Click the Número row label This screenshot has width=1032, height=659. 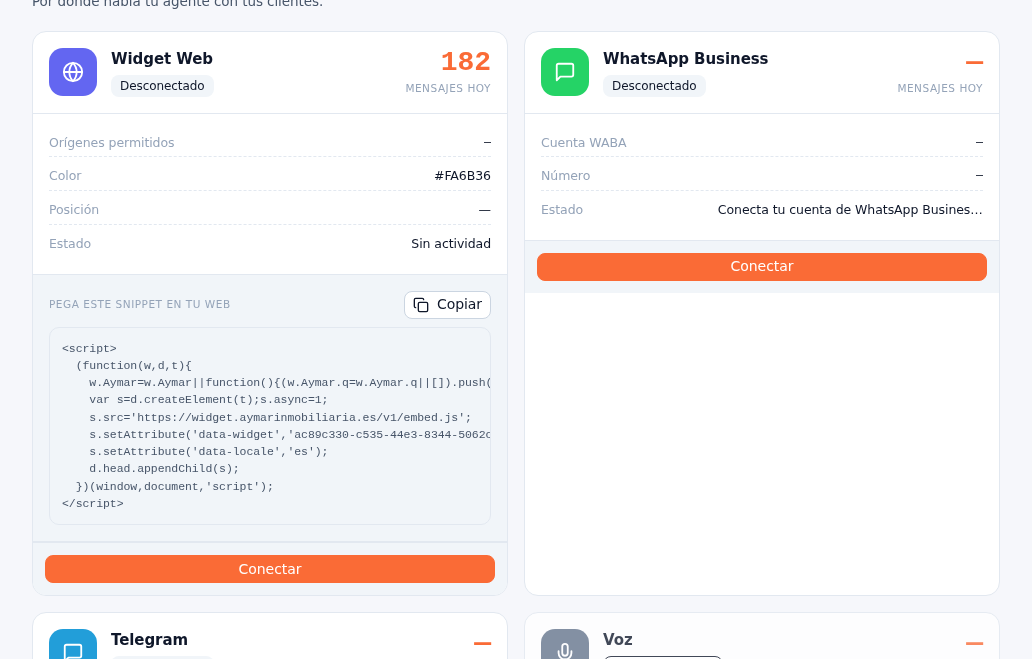pyautogui.click(x=565, y=176)
